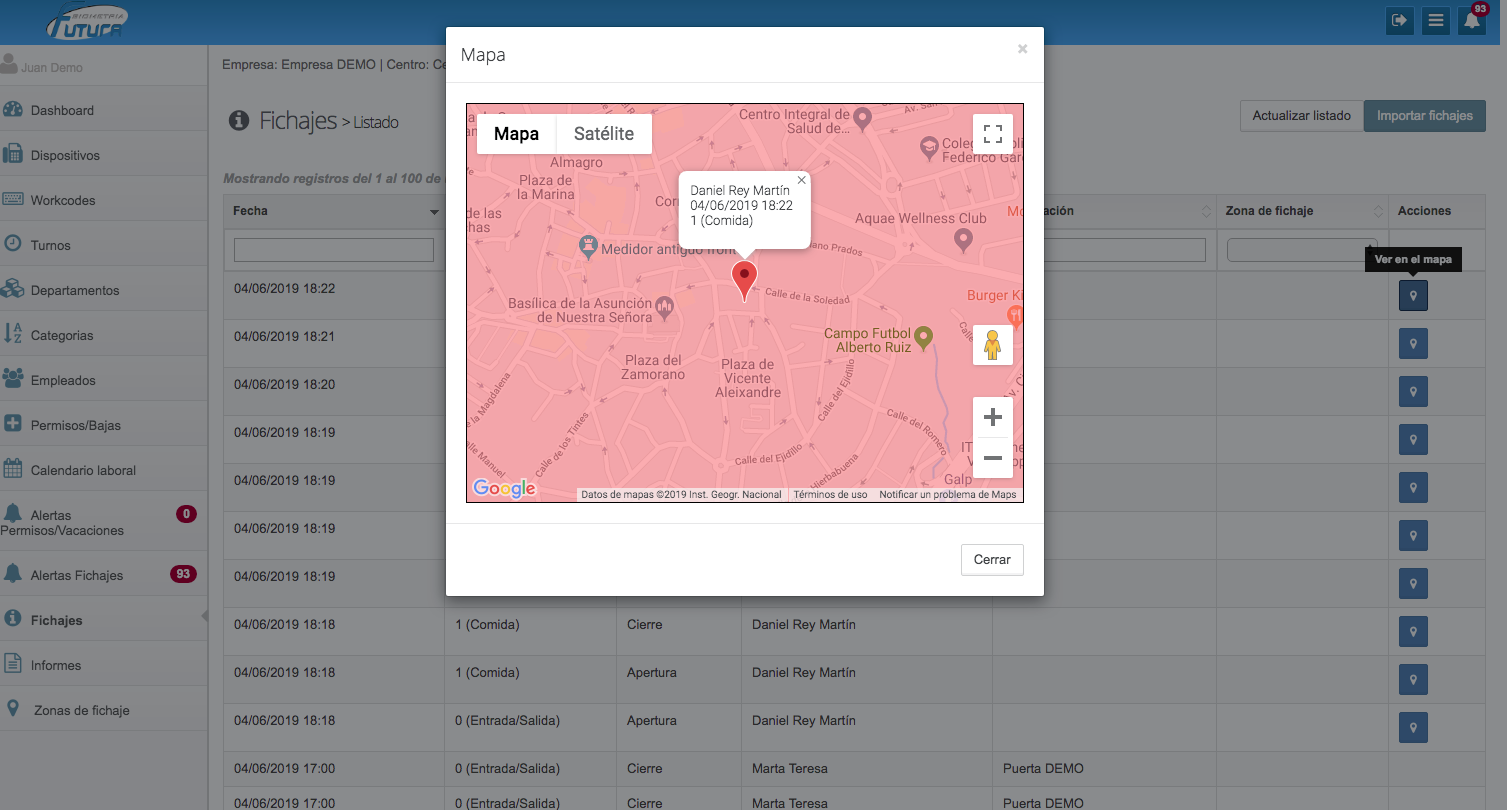Screen dimensions: 1507x810
Task: Open Alertas Fichajes in the sidebar
Action: [104, 575]
